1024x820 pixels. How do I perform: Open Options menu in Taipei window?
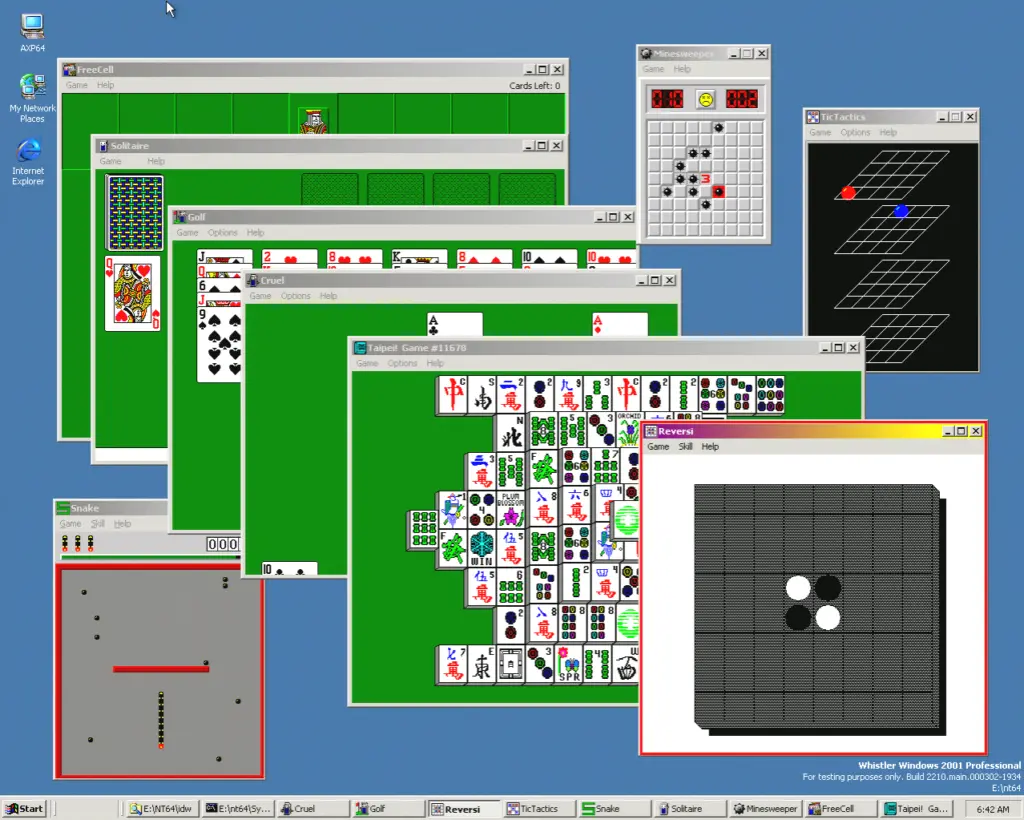coord(402,363)
